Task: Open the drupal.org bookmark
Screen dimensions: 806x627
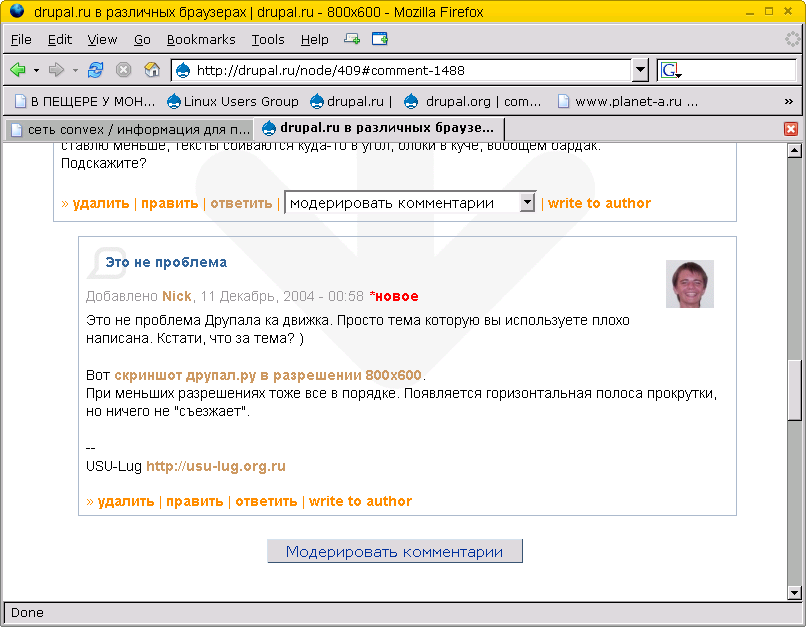Action: pyautogui.click(x=472, y=102)
